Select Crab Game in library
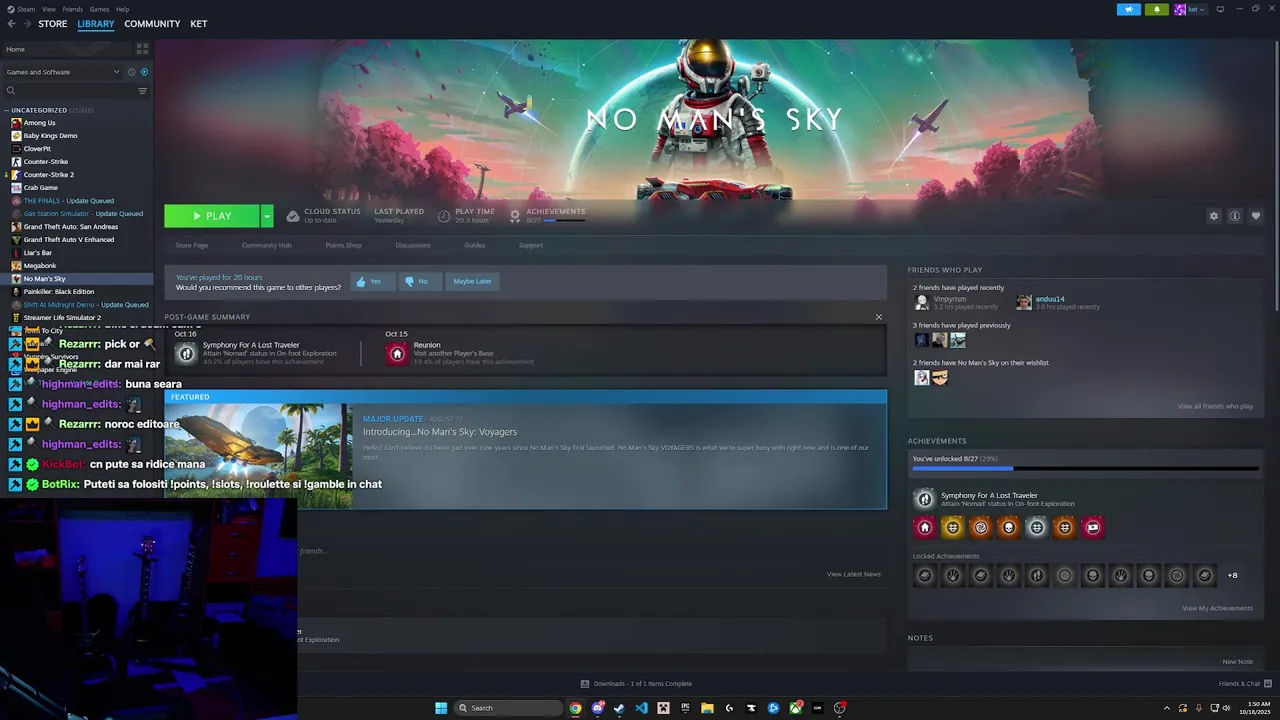The image size is (1280, 720). [x=40, y=188]
